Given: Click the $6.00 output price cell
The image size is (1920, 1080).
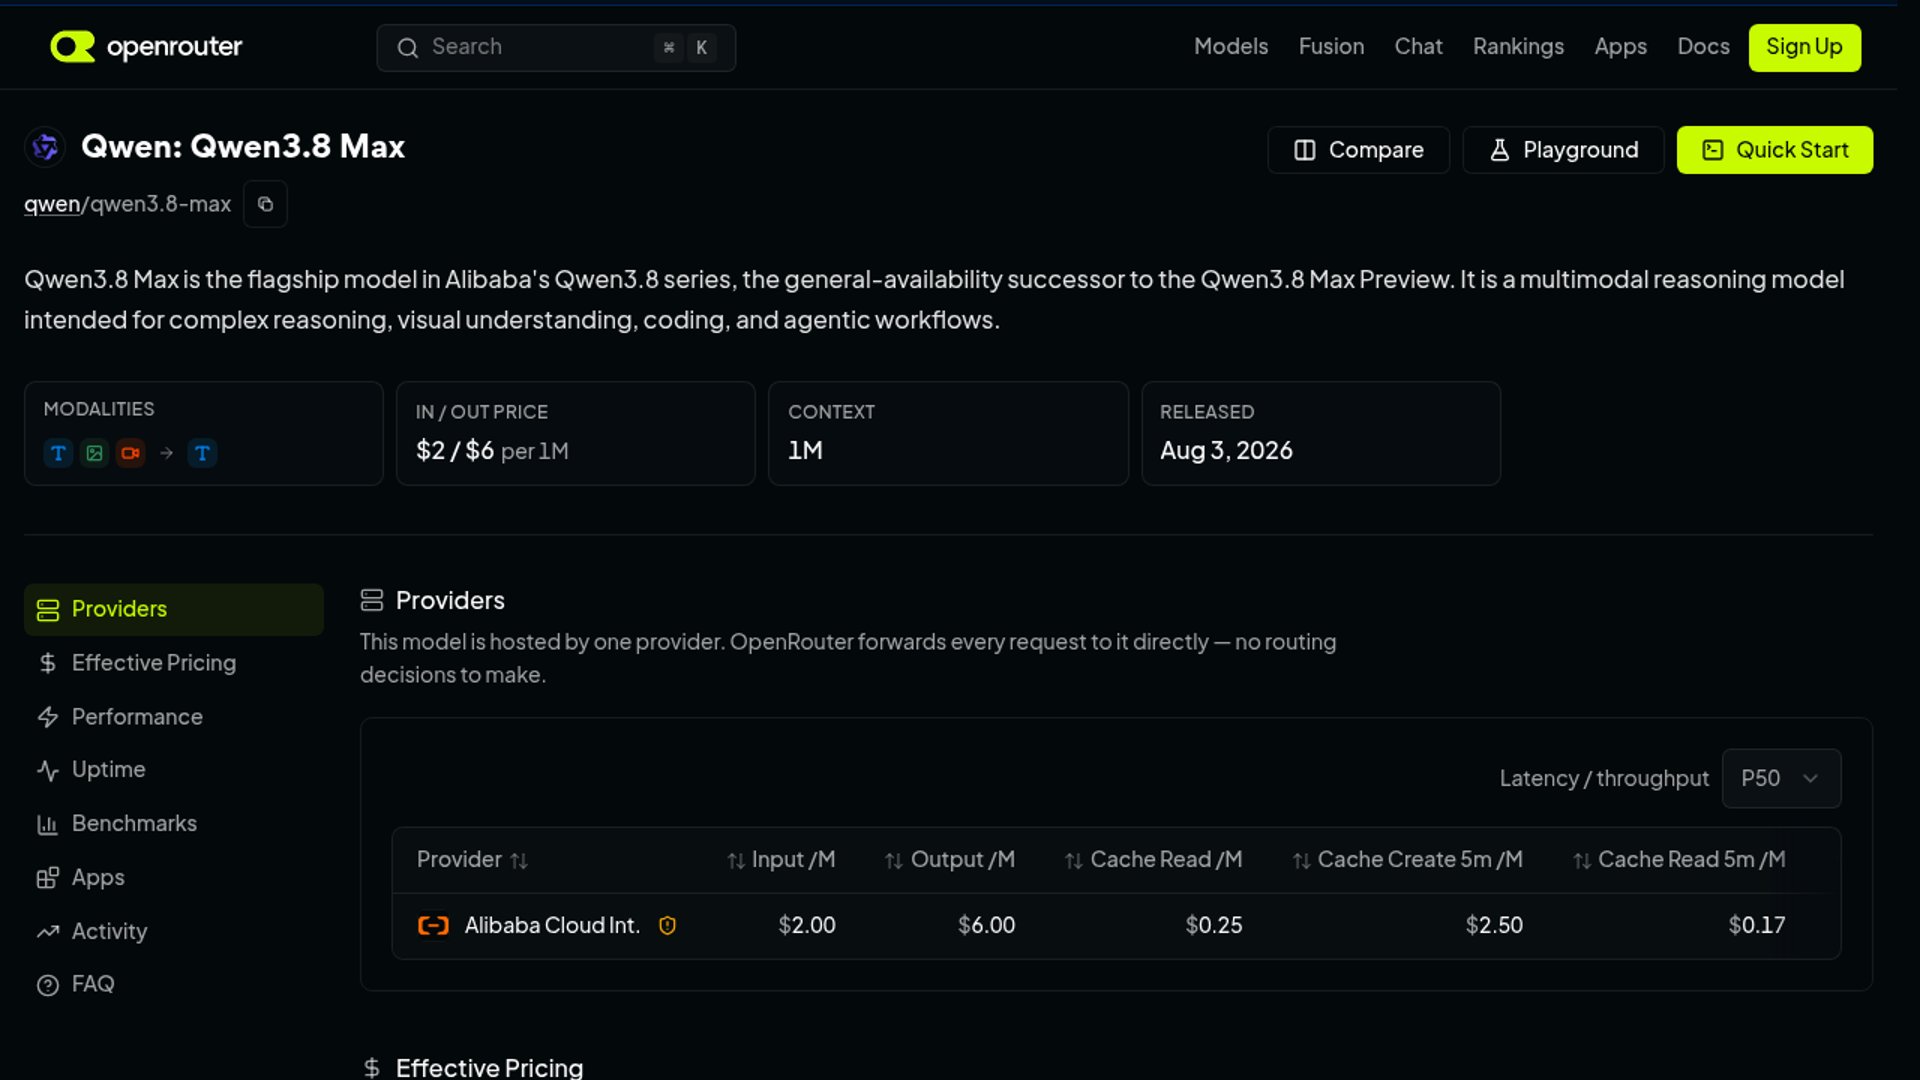Looking at the screenshot, I should (986, 925).
